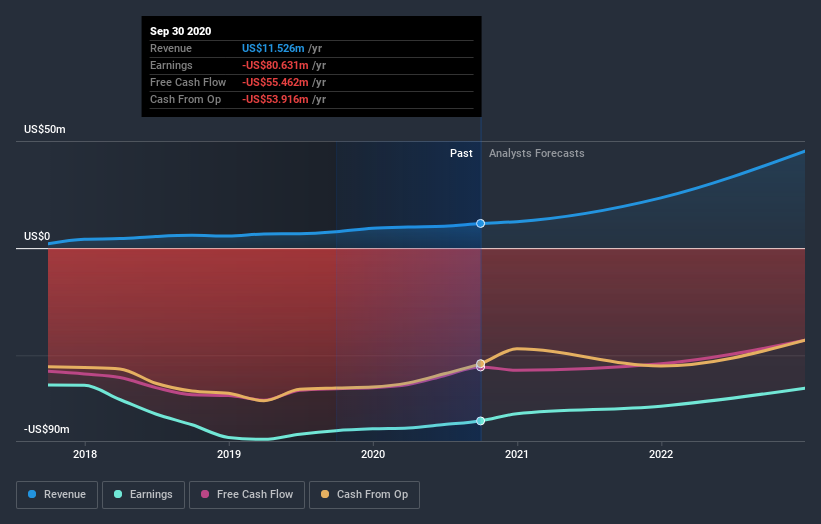Click the US$0 y-axis label
Viewport: 821px width, 524px height.
coord(37,237)
